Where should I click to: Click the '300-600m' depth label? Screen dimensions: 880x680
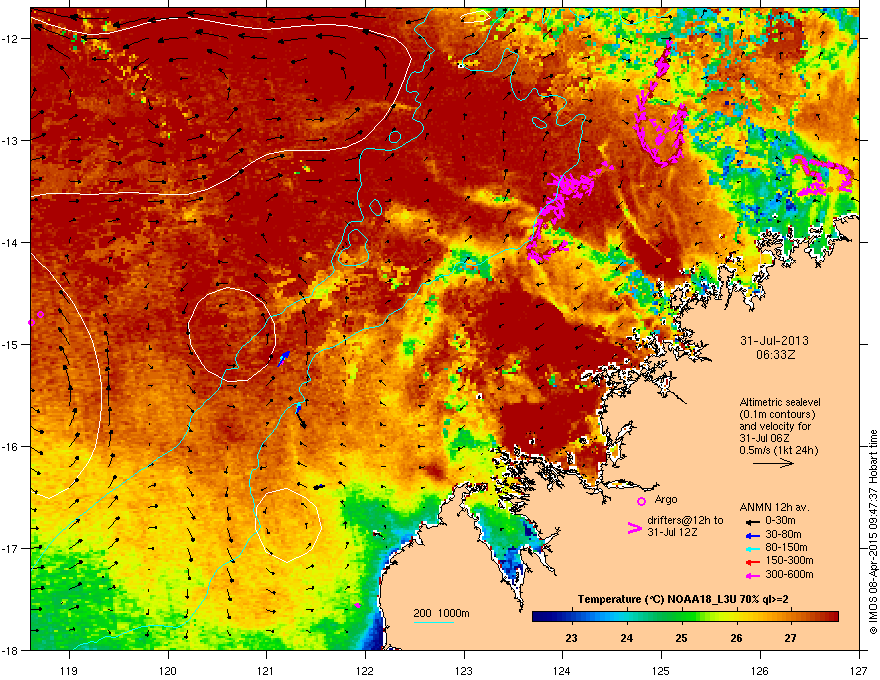(x=789, y=574)
